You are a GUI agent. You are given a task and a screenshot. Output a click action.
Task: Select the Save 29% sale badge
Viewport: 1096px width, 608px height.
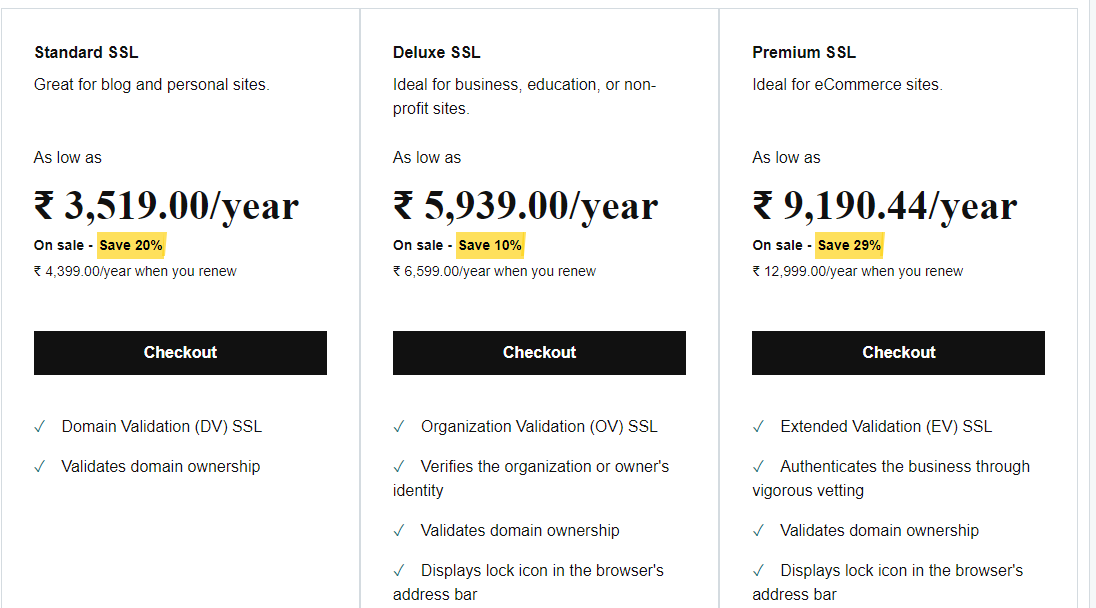849,245
